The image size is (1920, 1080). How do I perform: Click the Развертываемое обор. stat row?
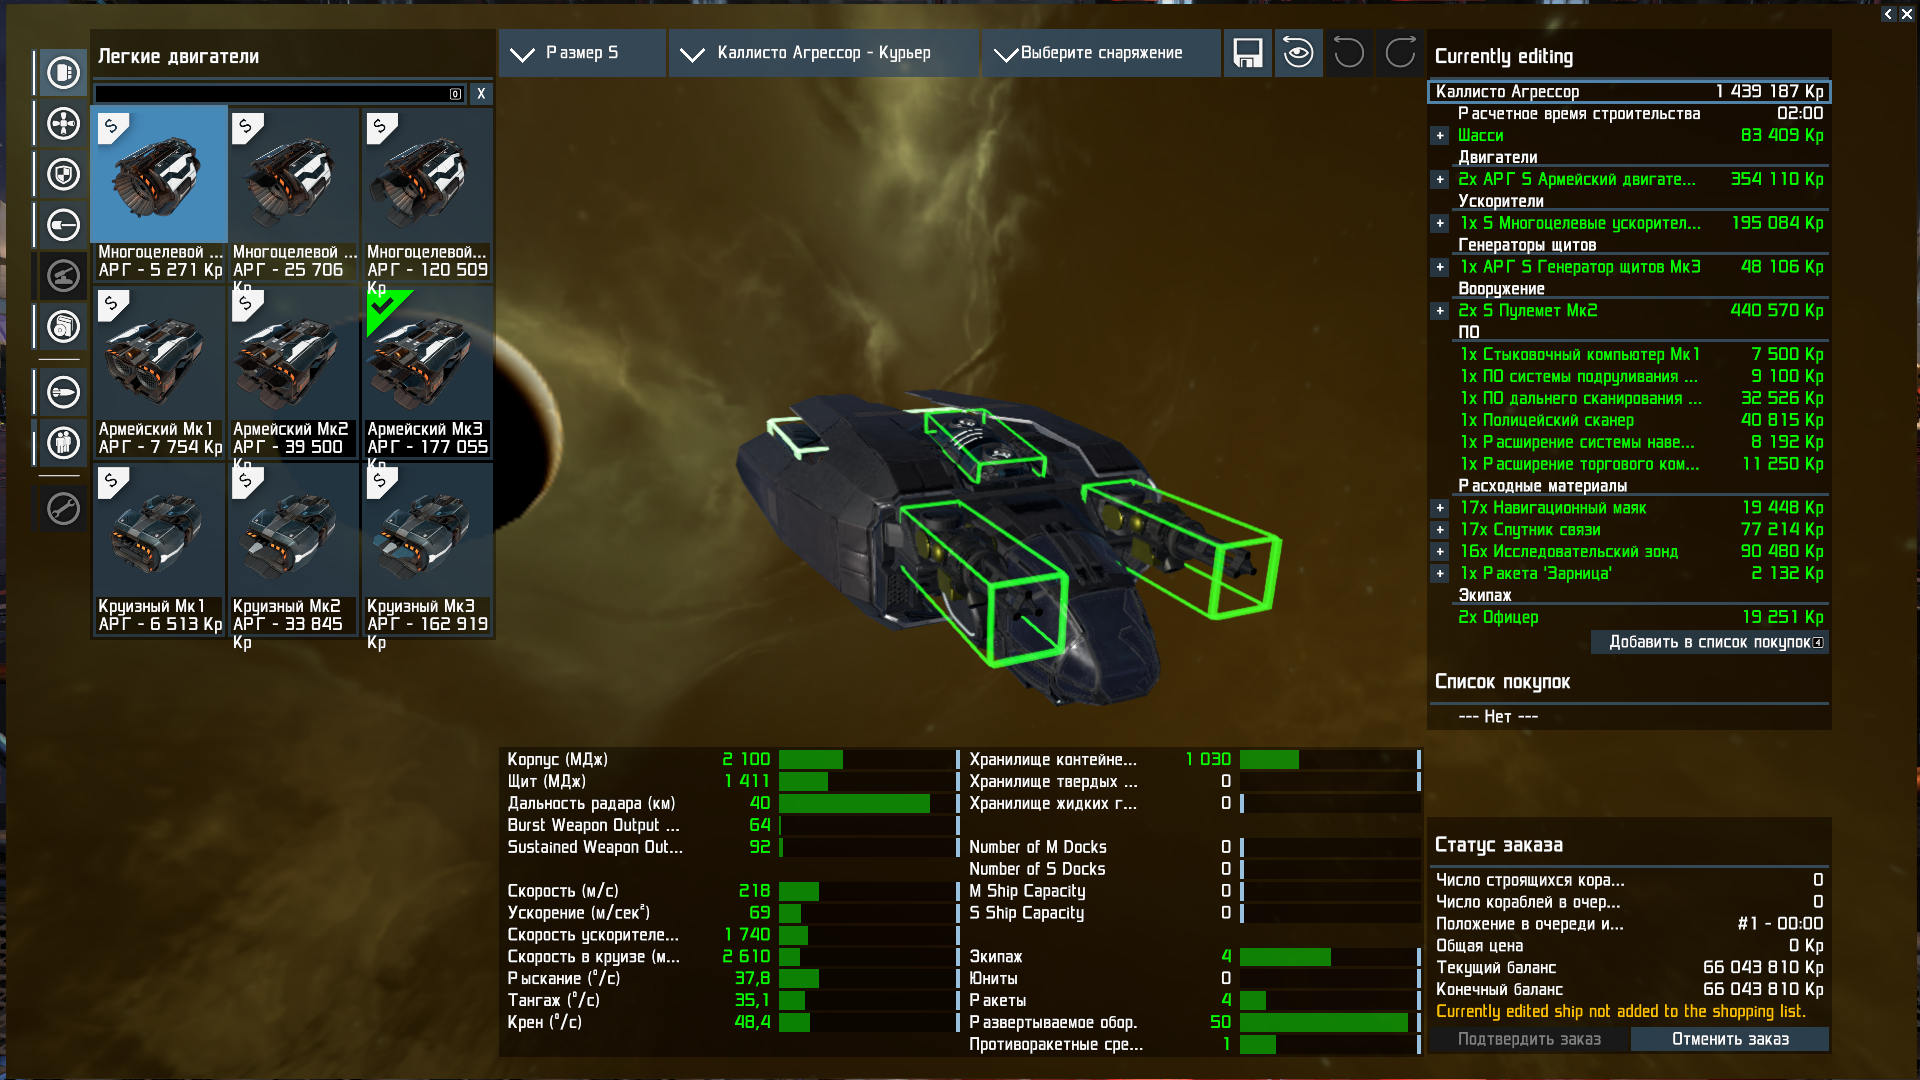[1193, 1023]
